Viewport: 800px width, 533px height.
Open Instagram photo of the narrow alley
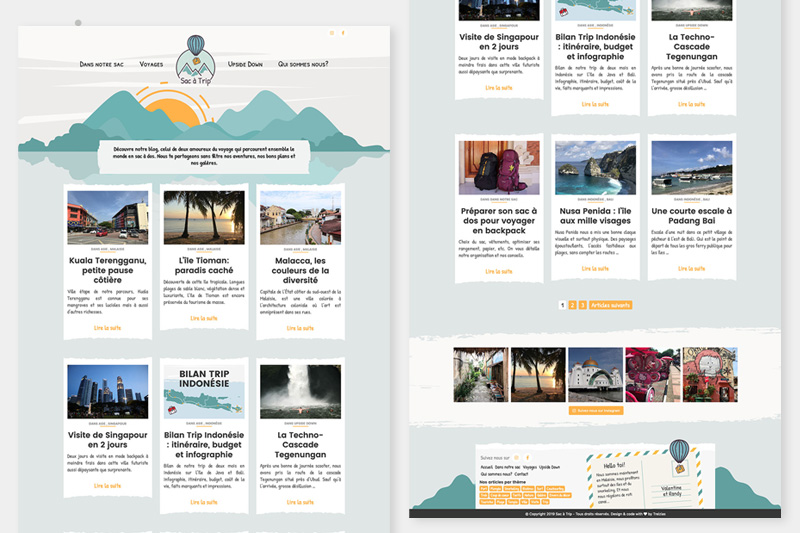(x=481, y=375)
